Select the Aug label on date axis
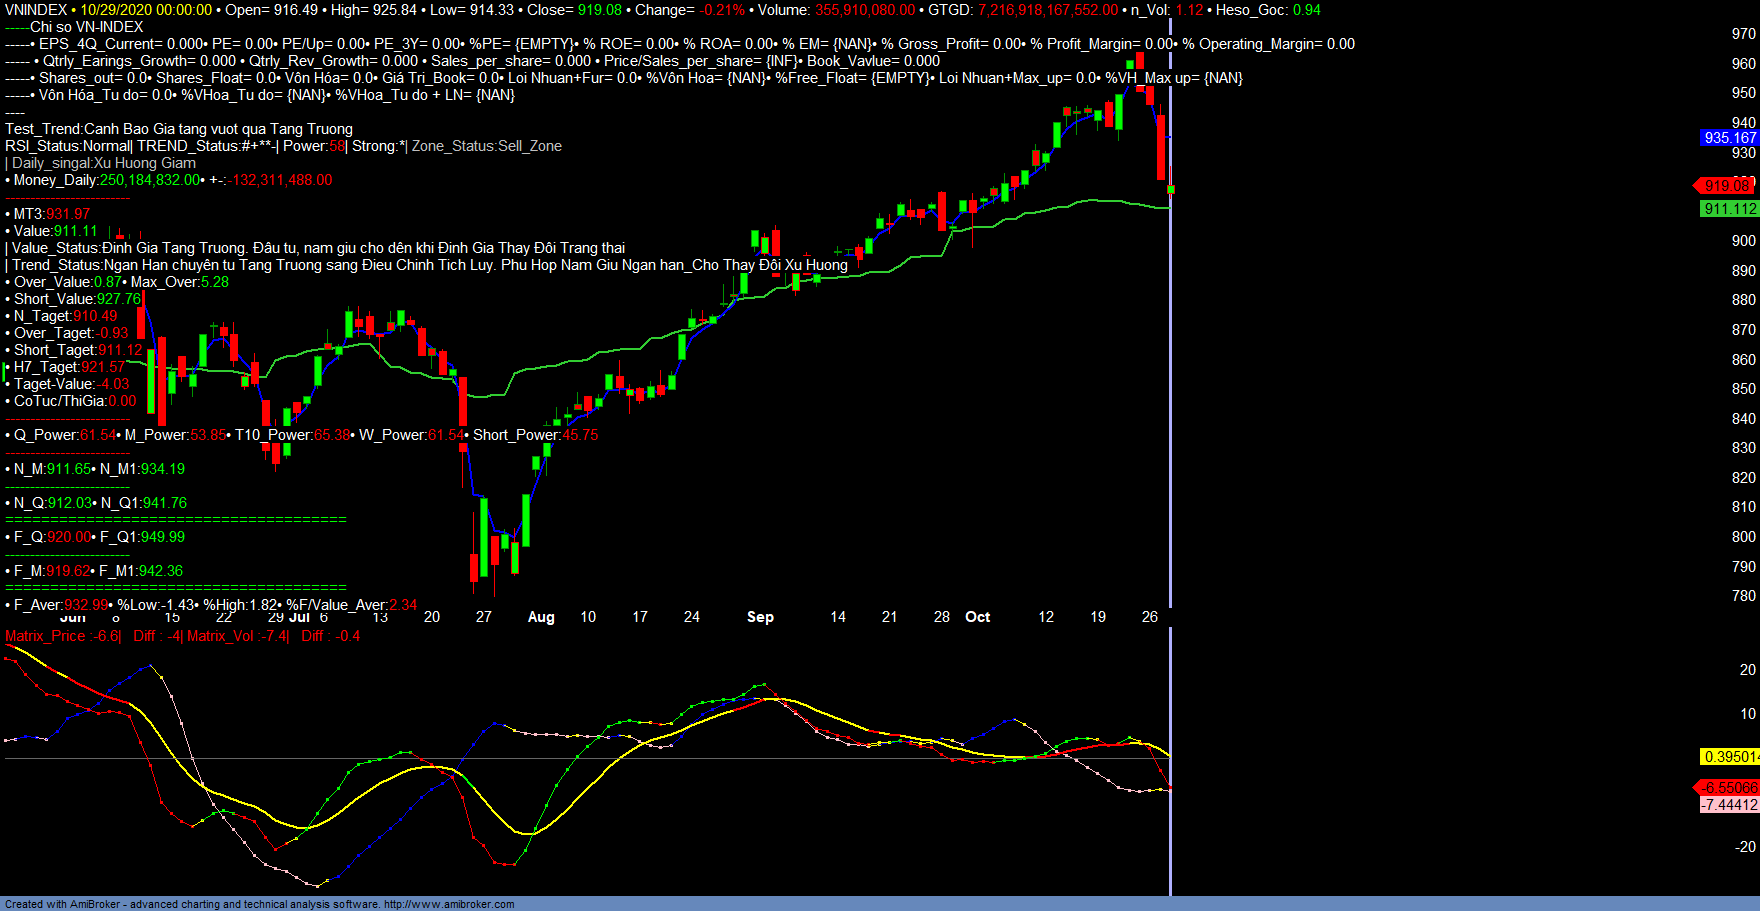This screenshot has height=911, width=1760. [541, 617]
